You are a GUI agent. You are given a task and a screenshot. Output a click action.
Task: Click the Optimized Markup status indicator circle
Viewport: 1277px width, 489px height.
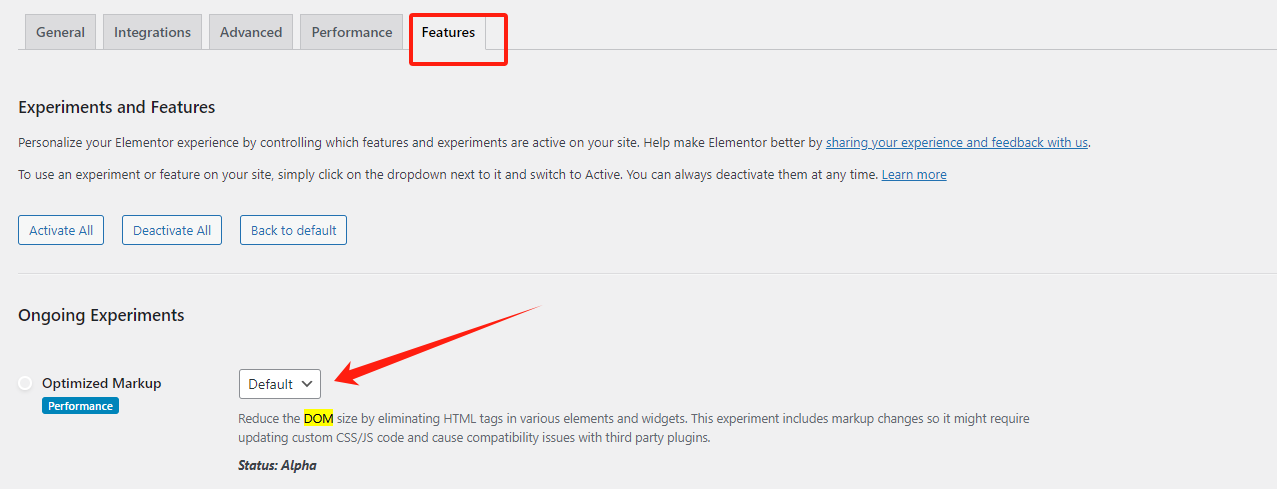25,383
